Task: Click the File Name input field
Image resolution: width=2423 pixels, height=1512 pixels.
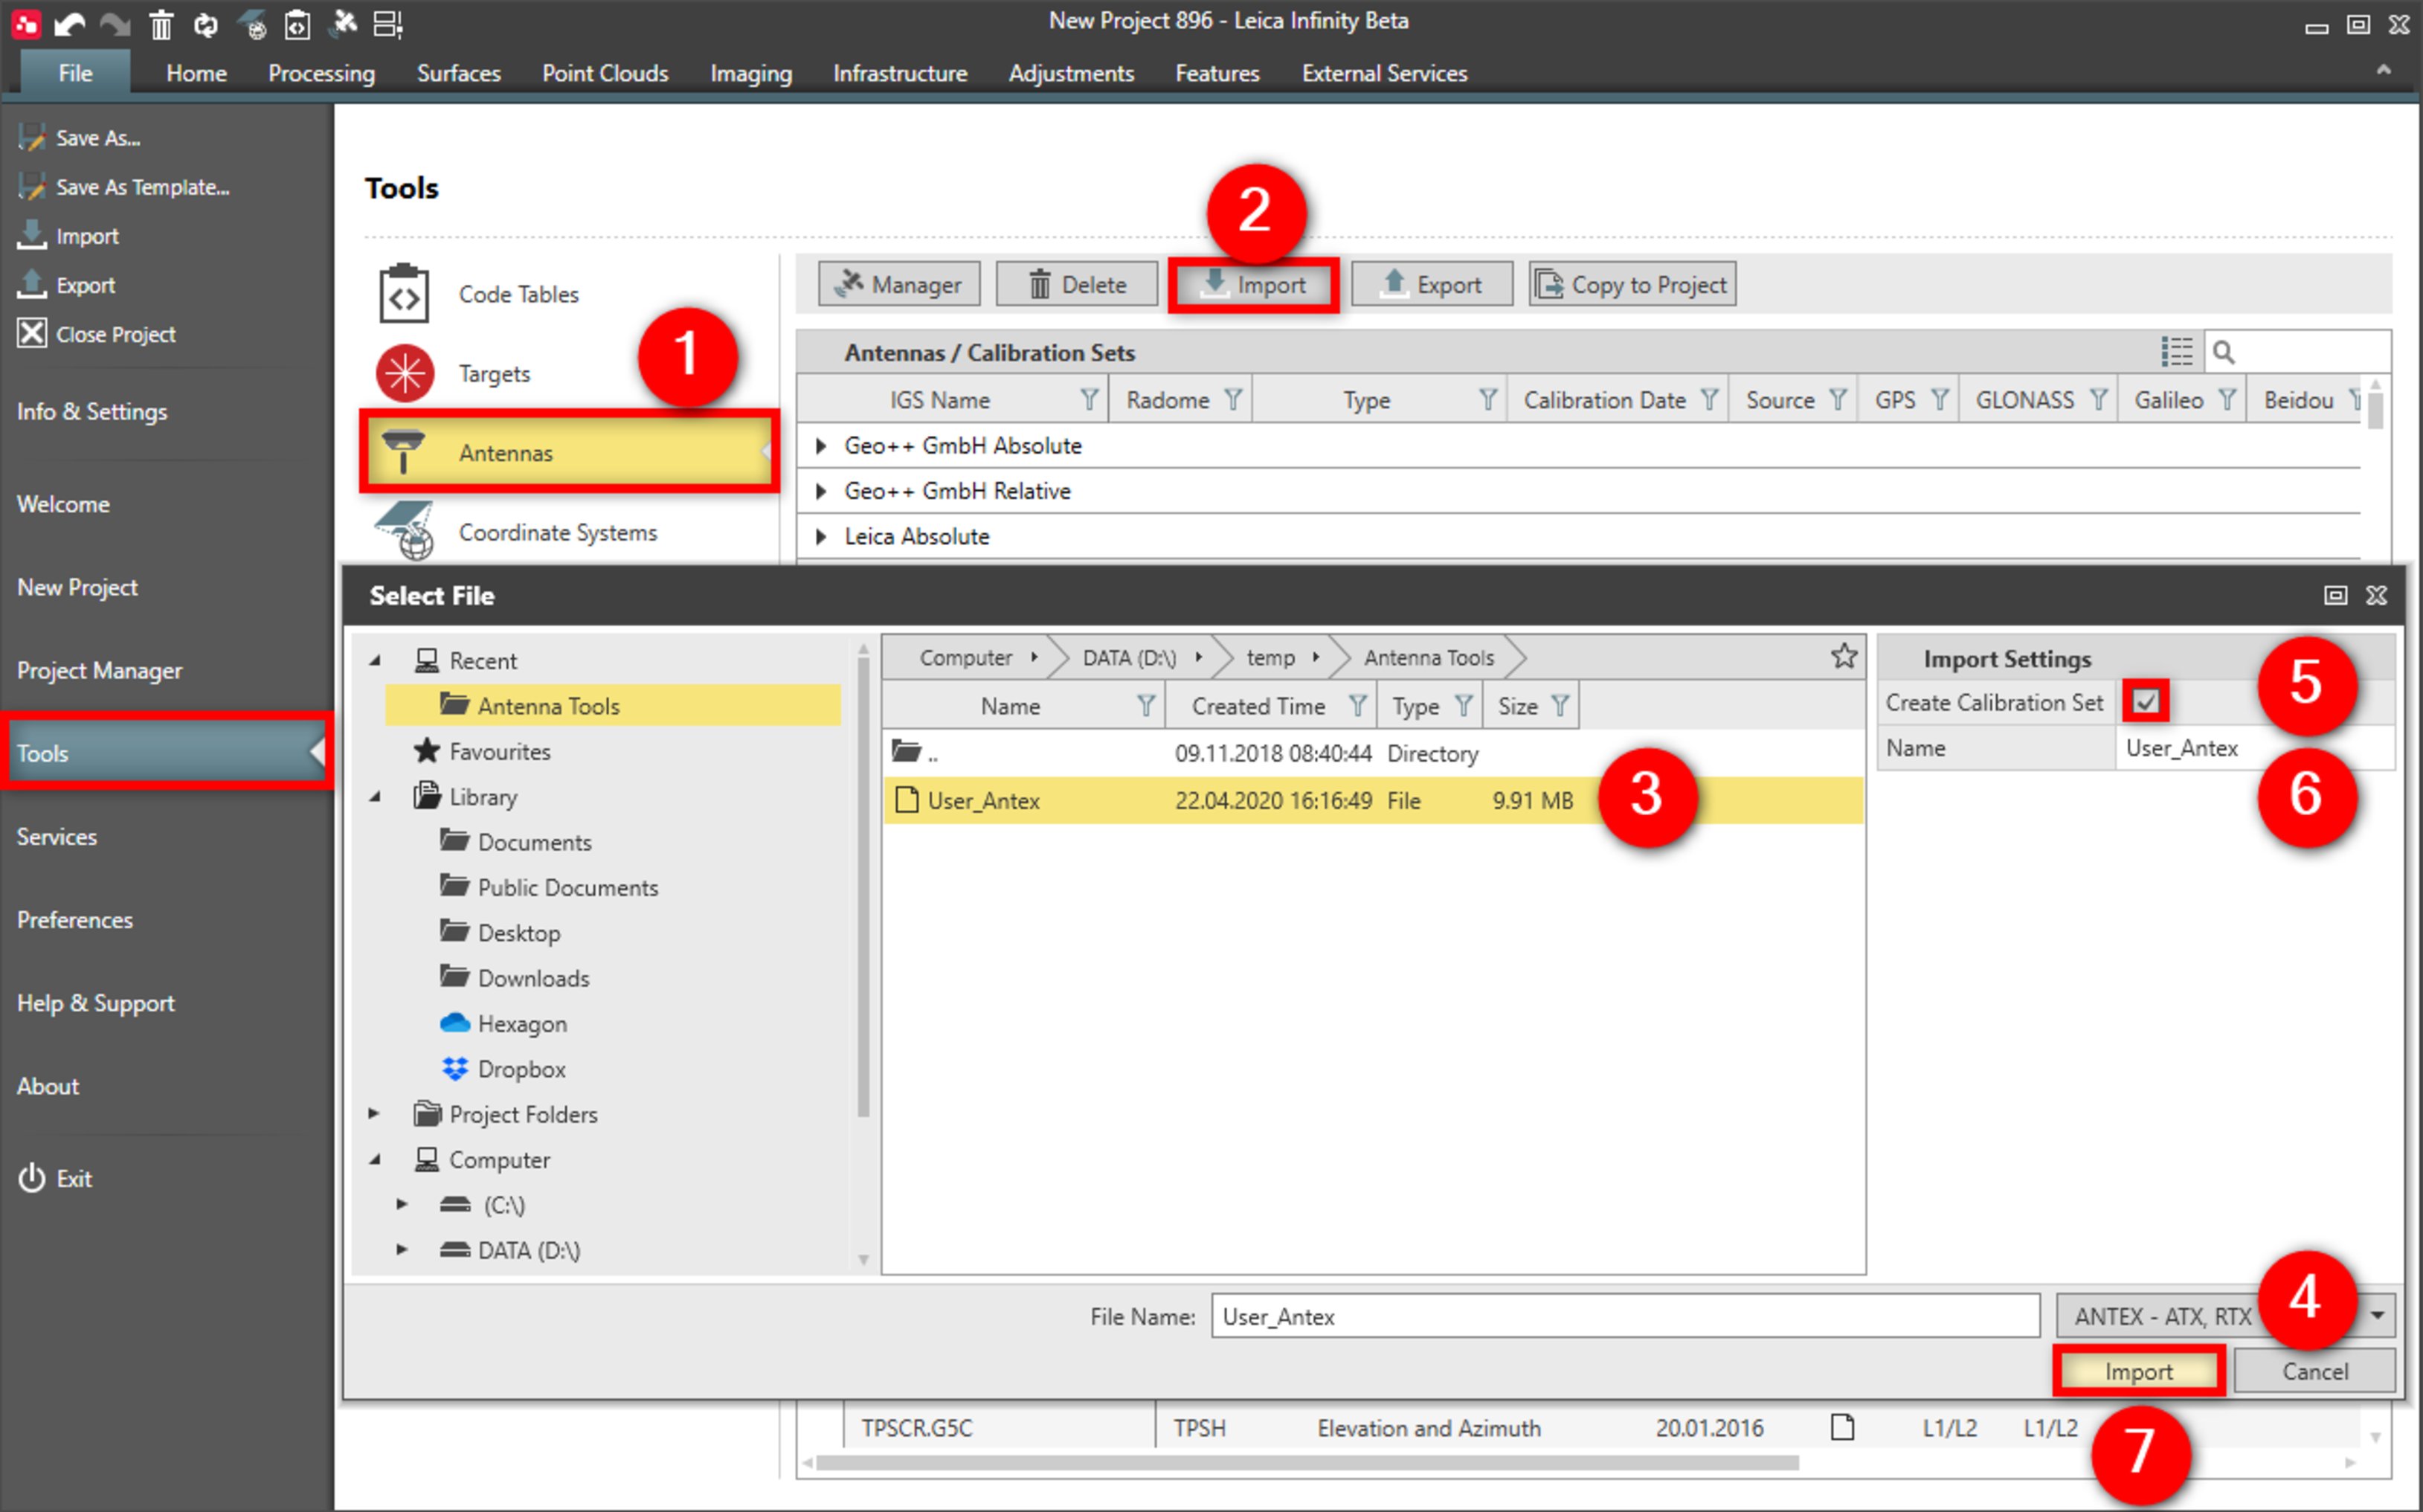Action: tap(1625, 1316)
